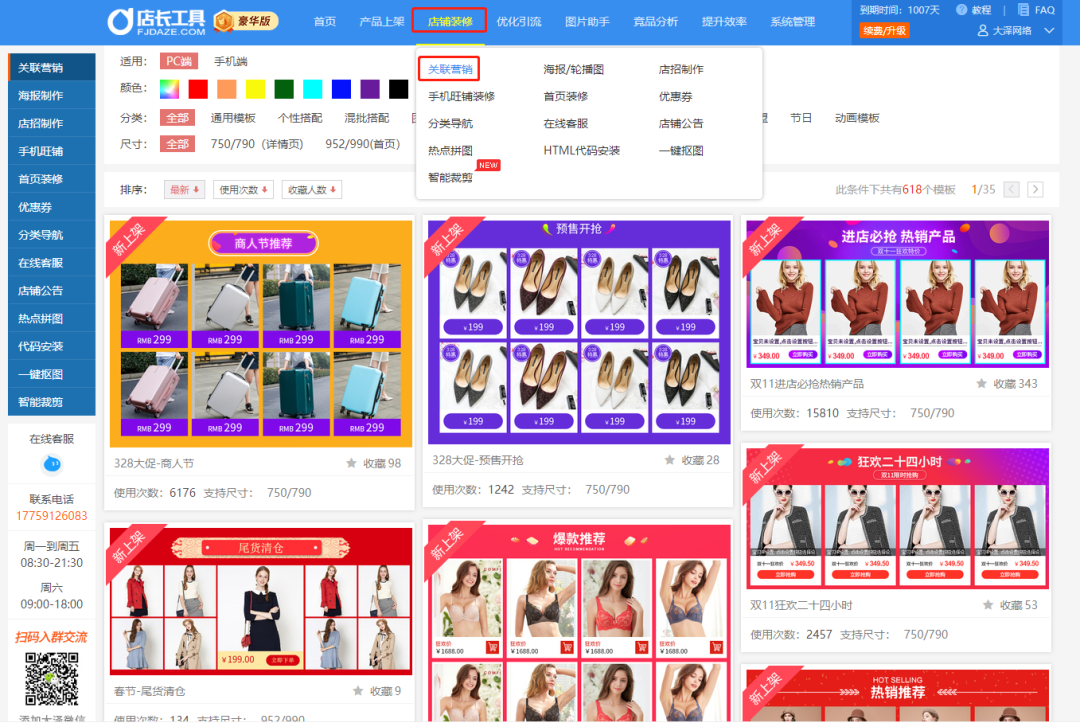Image resolution: width=1080 pixels, height=723 pixels.
Task: Pick the yellow color swatch
Action: pyautogui.click(x=256, y=89)
